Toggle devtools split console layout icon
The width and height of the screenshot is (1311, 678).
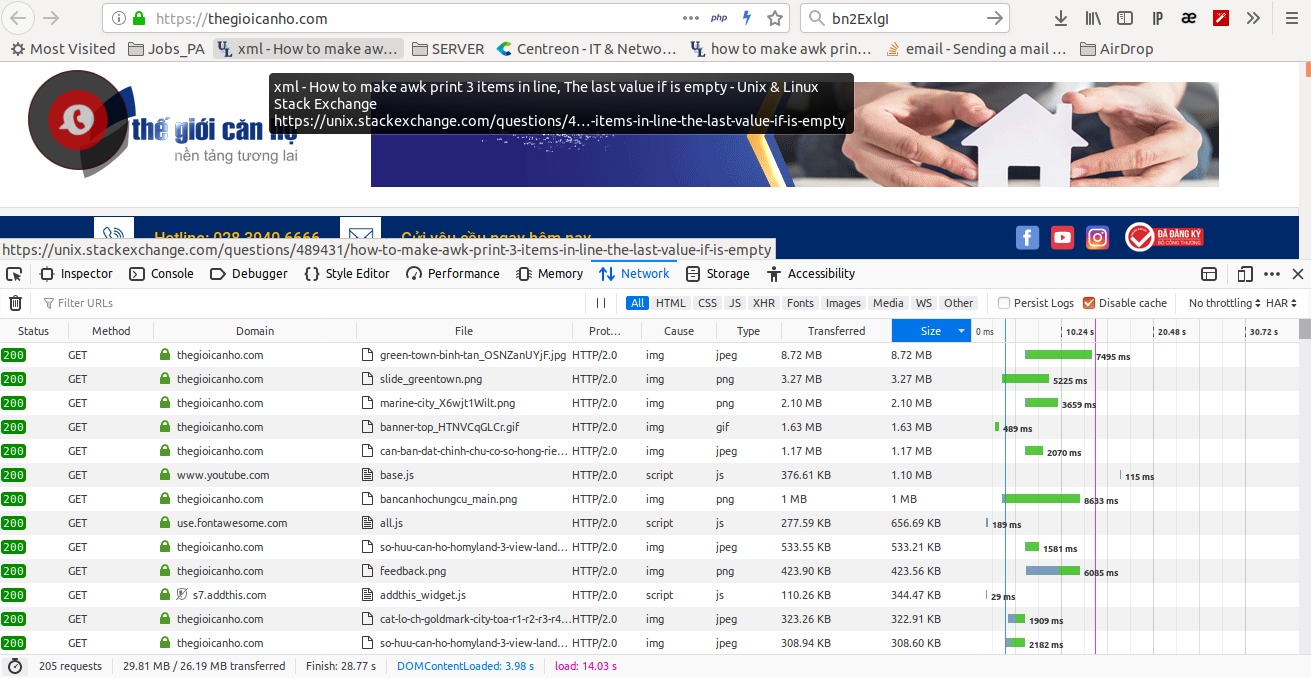(x=1209, y=274)
